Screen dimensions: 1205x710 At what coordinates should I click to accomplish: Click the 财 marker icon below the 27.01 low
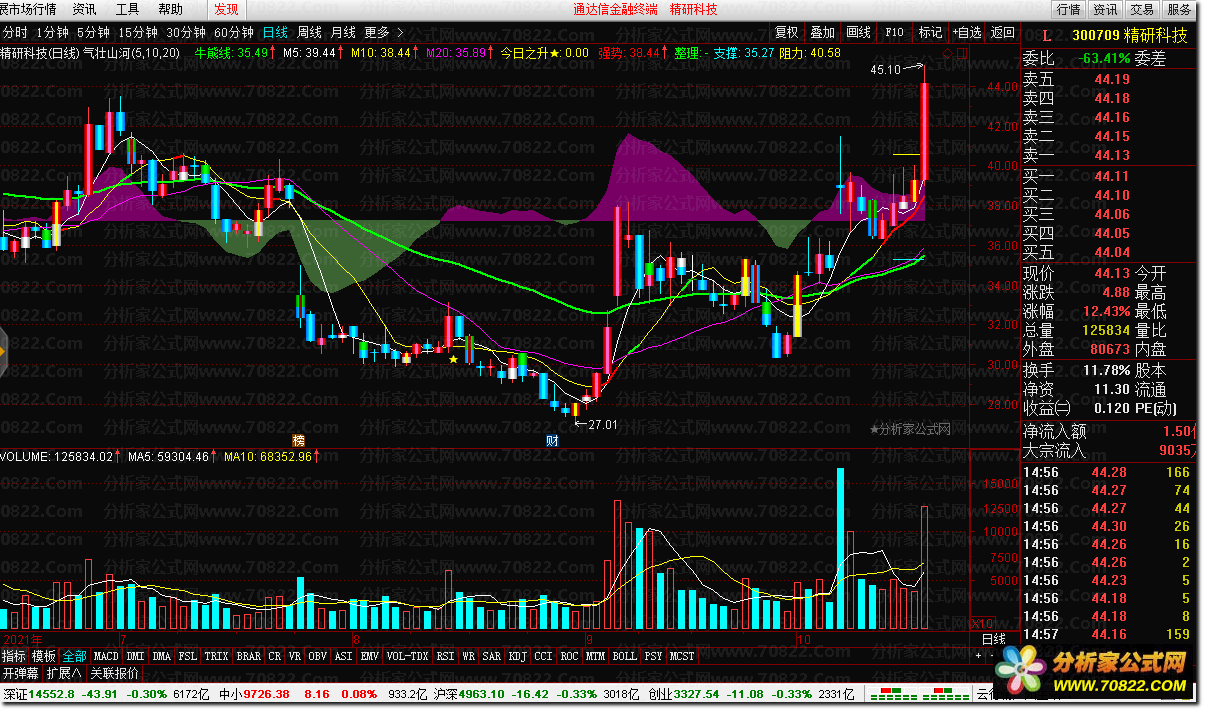pos(551,440)
